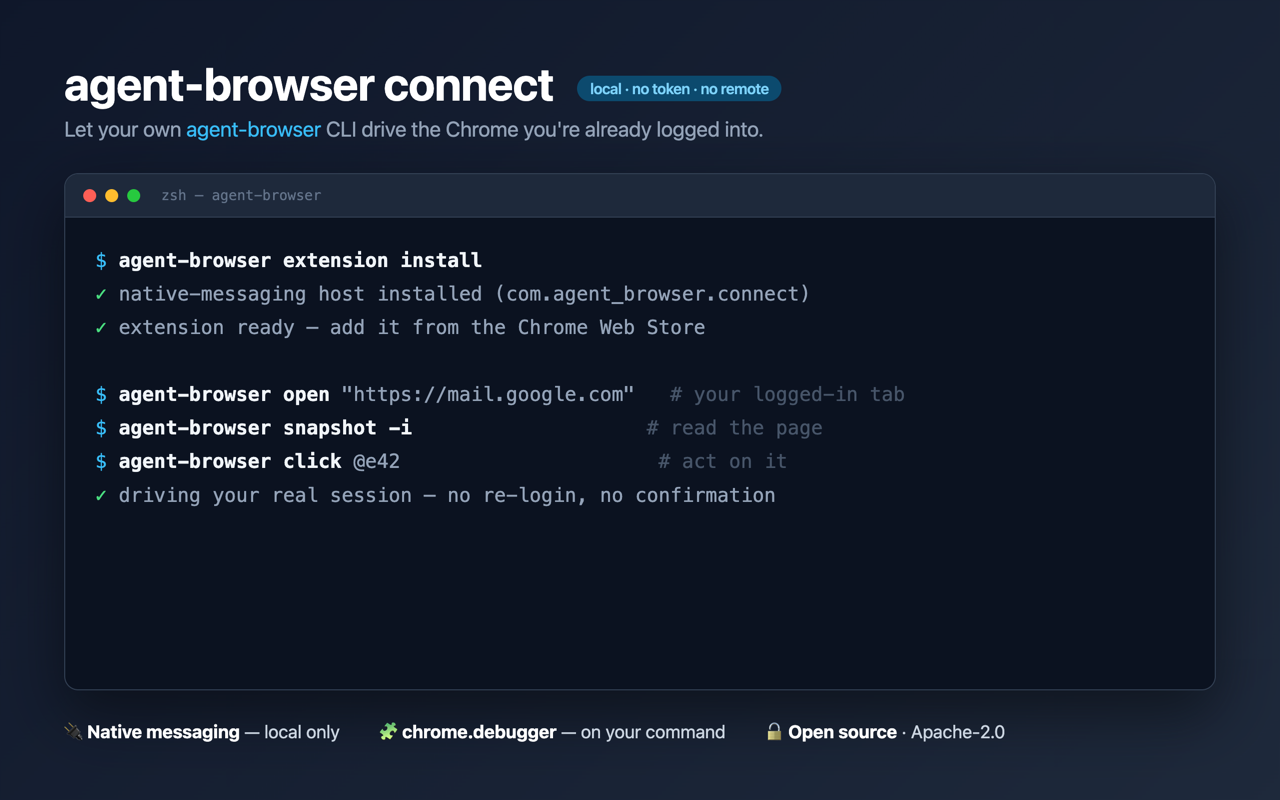Click the 'driving your real session' output line
Screen dimensions: 1280x800
tap(447, 495)
